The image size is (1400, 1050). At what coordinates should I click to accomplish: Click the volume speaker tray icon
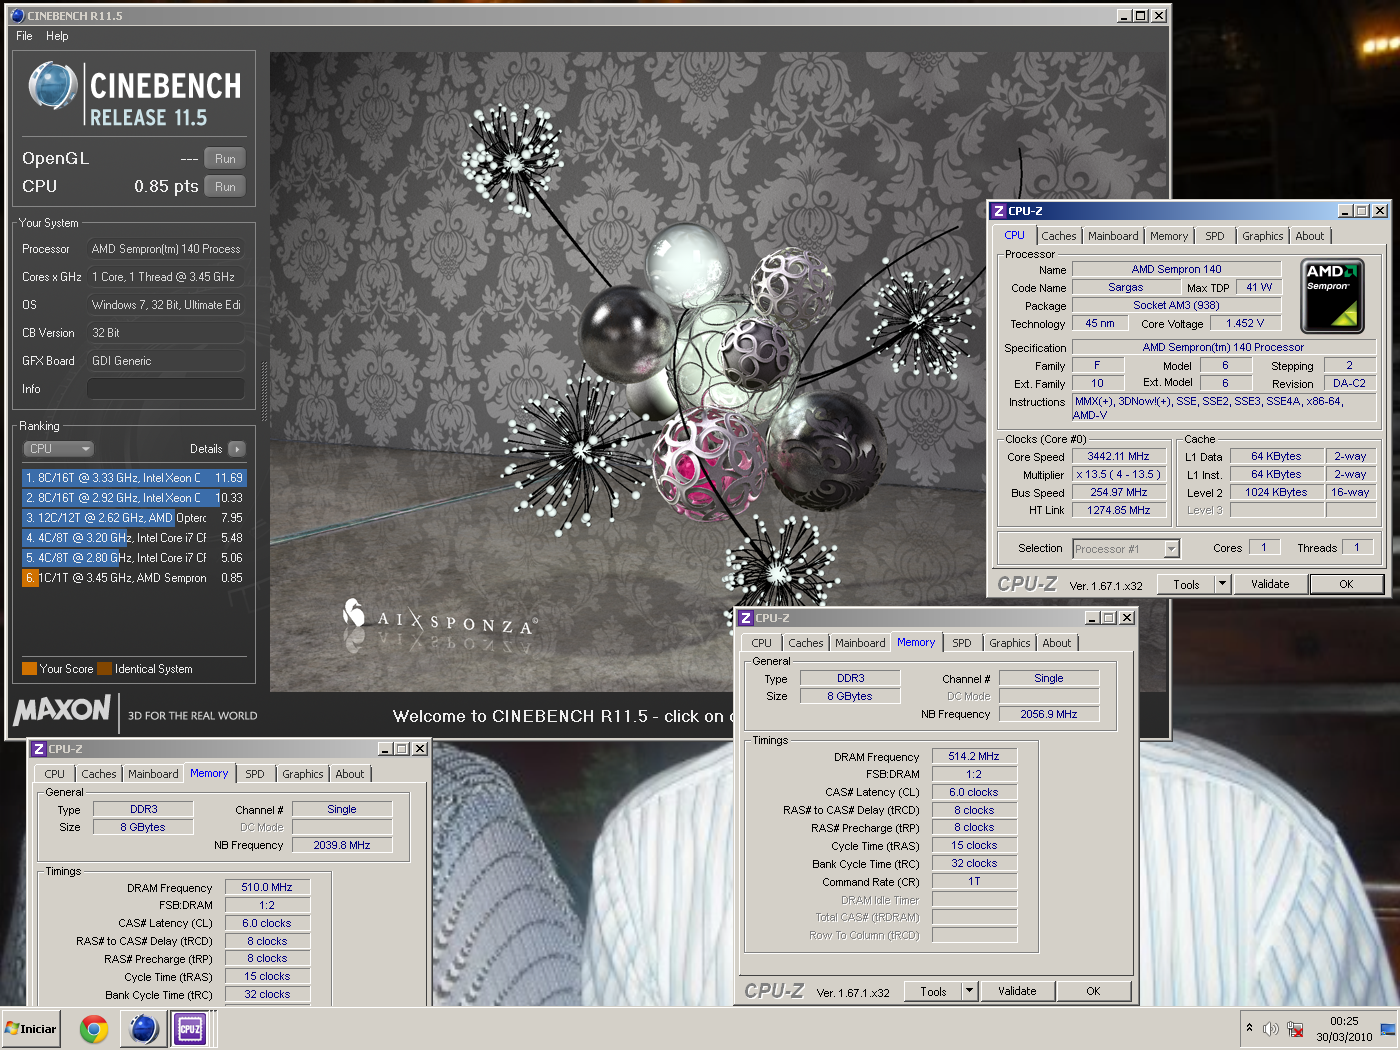tap(1270, 1029)
